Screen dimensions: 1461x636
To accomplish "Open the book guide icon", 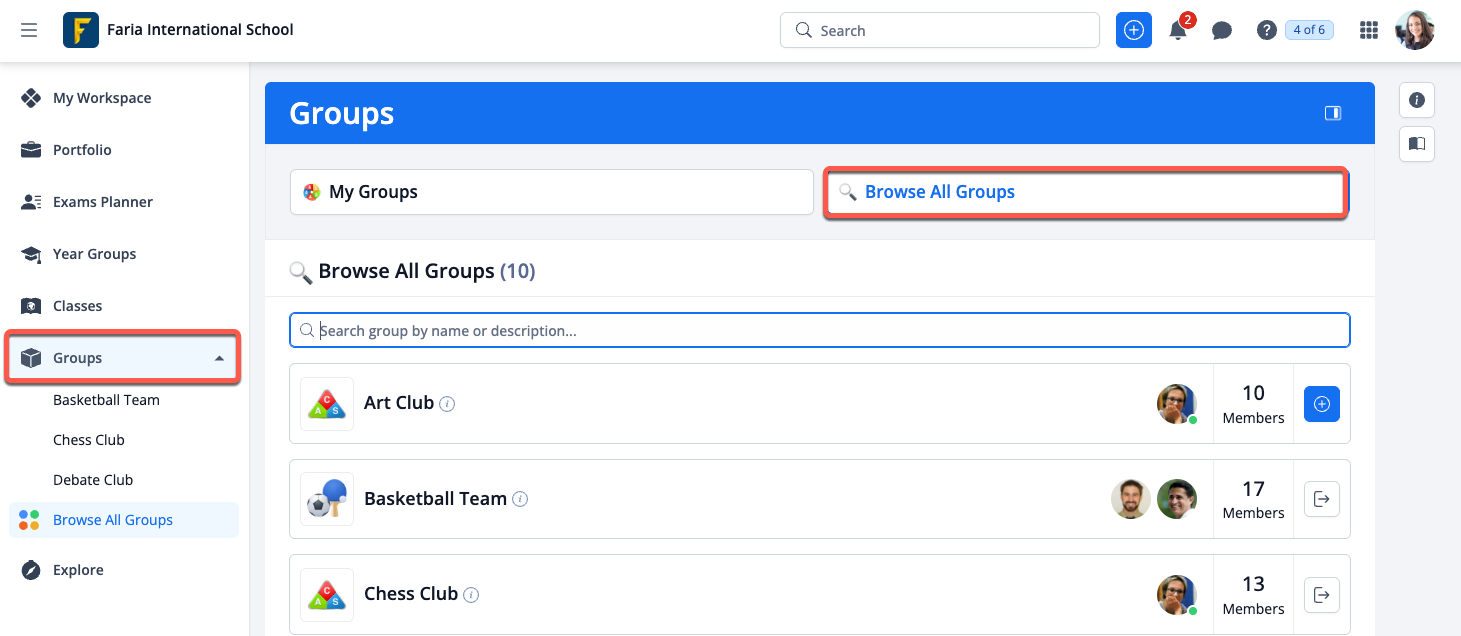I will [x=1416, y=144].
